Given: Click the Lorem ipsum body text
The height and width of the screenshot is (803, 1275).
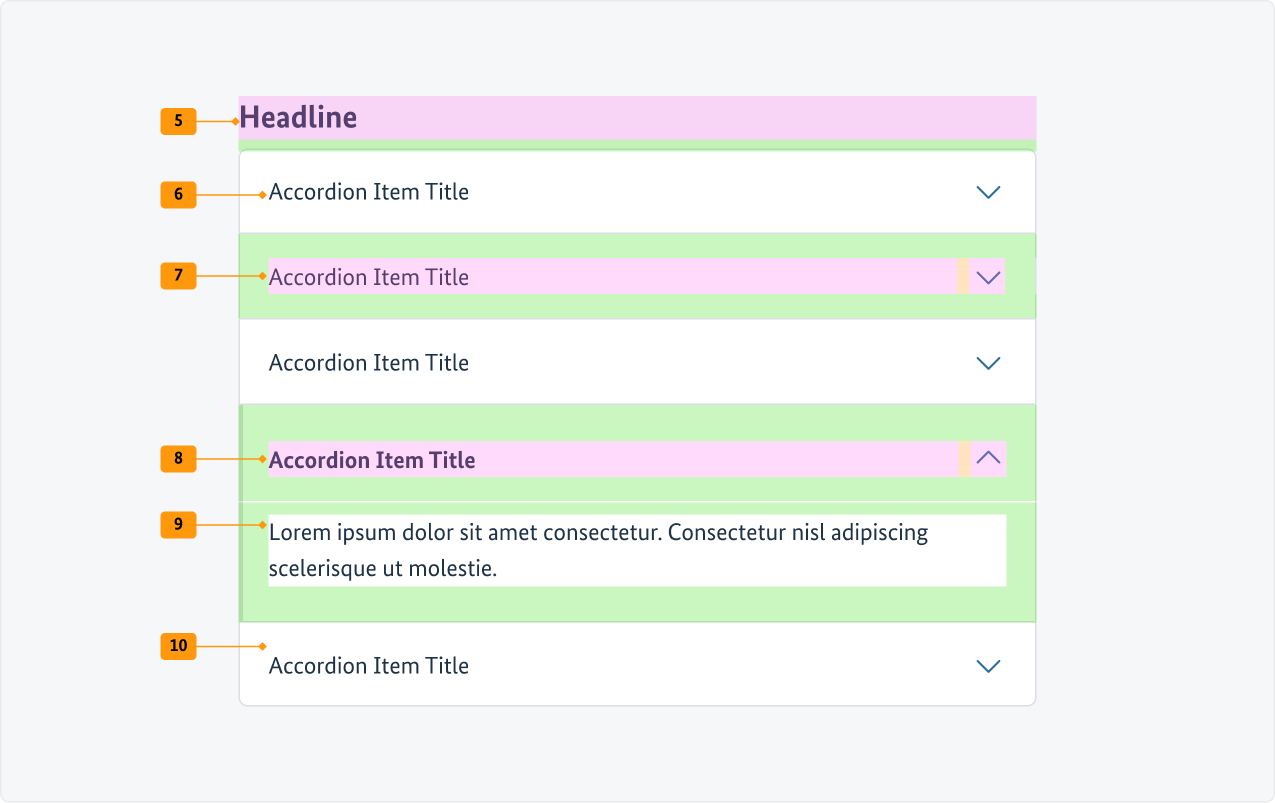Looking at the screenshot, I should pyautogui.click(x=598, y=550).
